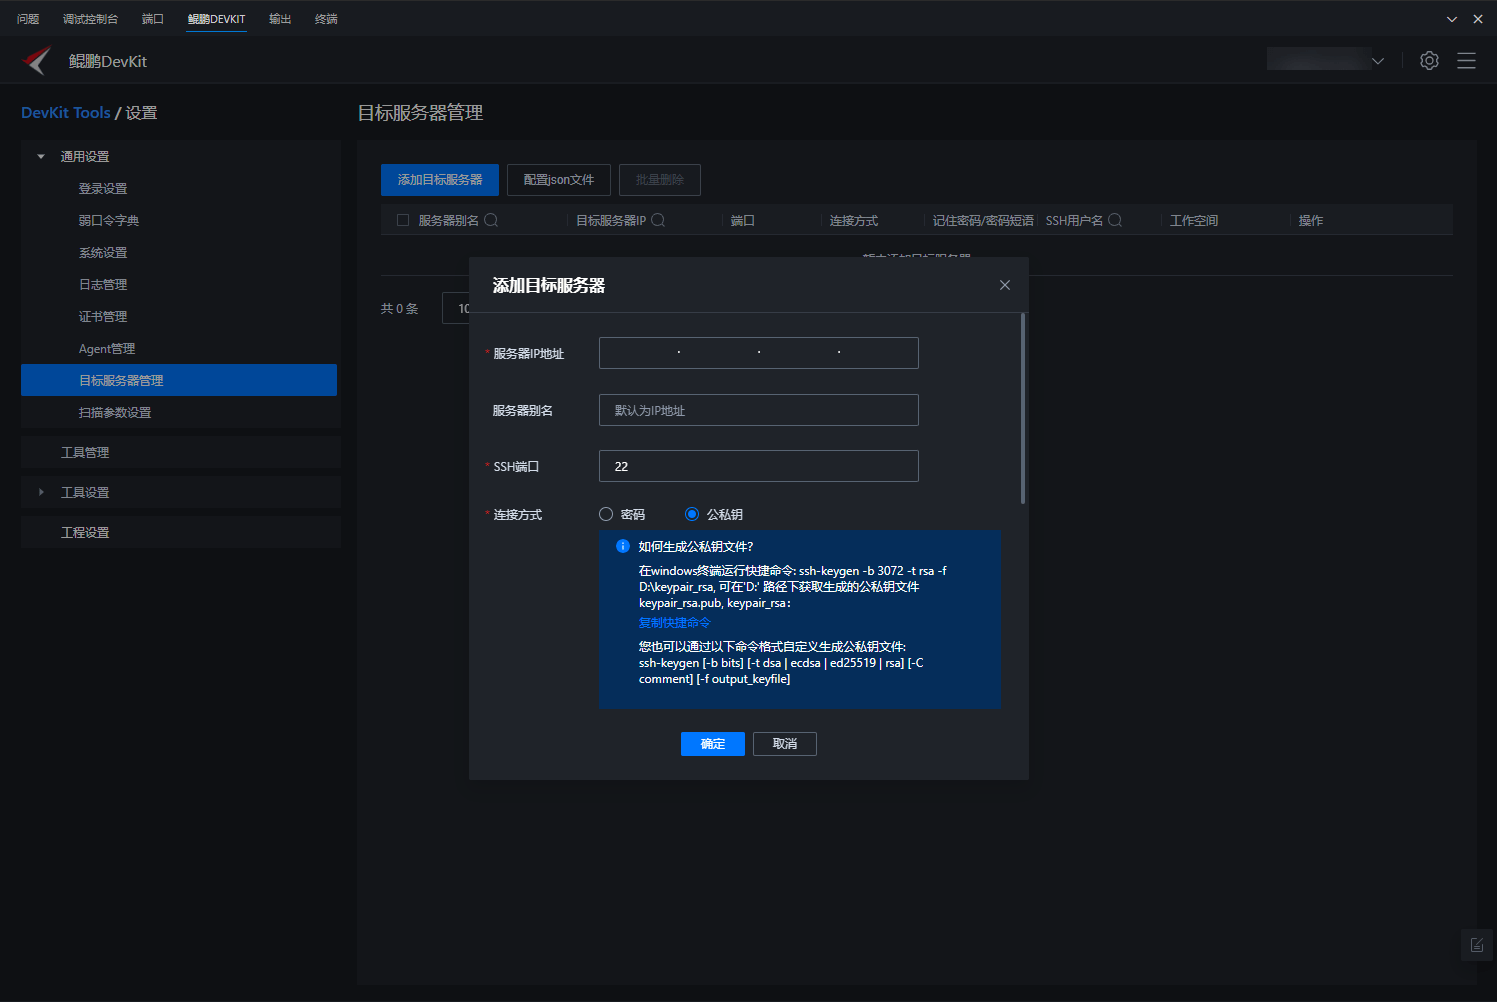
Task: Click the 端口 column header in table
Action: point(742,220)
